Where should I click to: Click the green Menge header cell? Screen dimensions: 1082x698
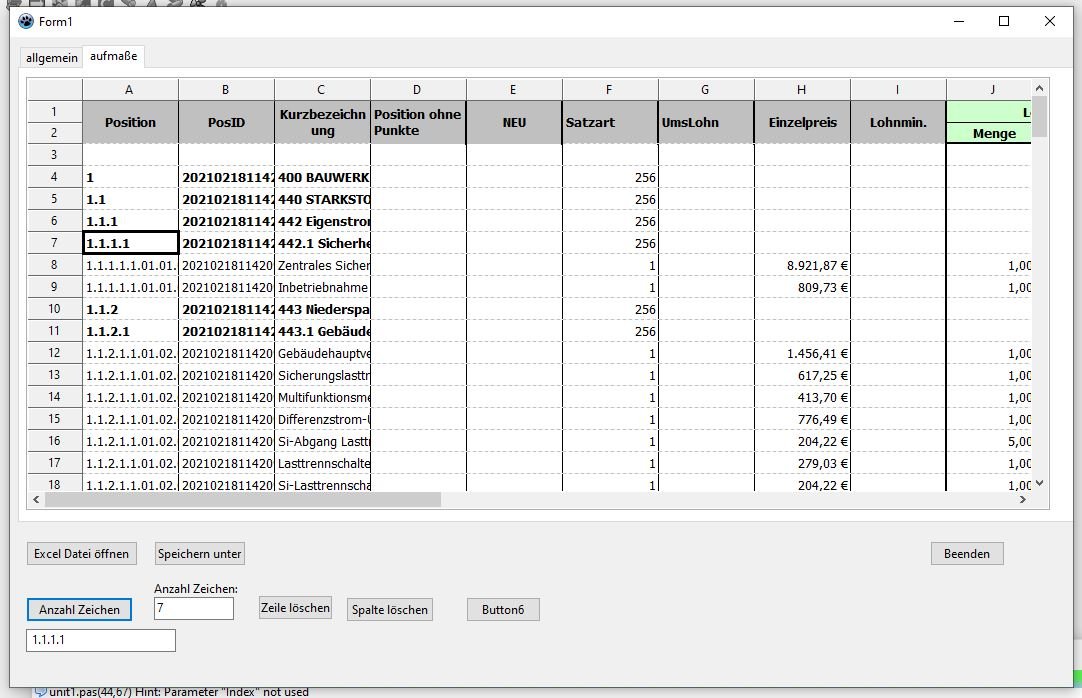[990, 133]
